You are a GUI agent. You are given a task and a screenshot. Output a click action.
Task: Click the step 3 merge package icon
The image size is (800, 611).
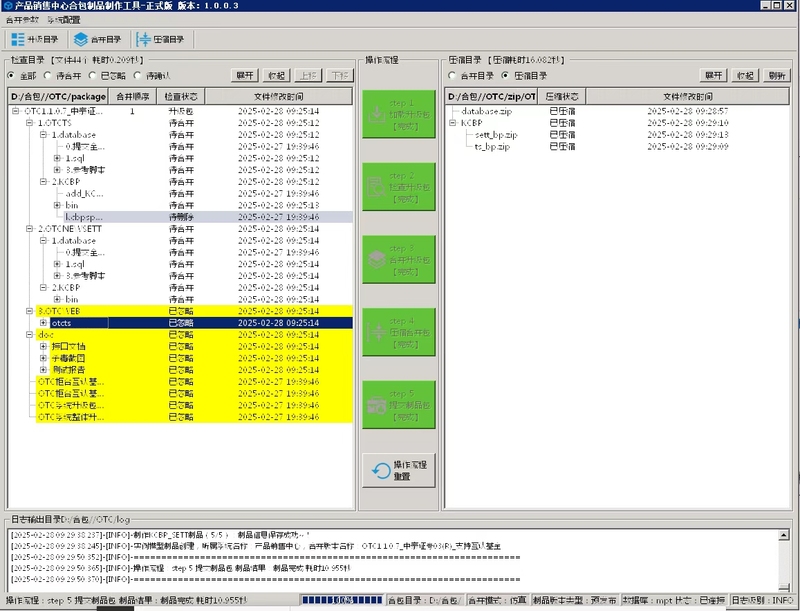[399, 254]
